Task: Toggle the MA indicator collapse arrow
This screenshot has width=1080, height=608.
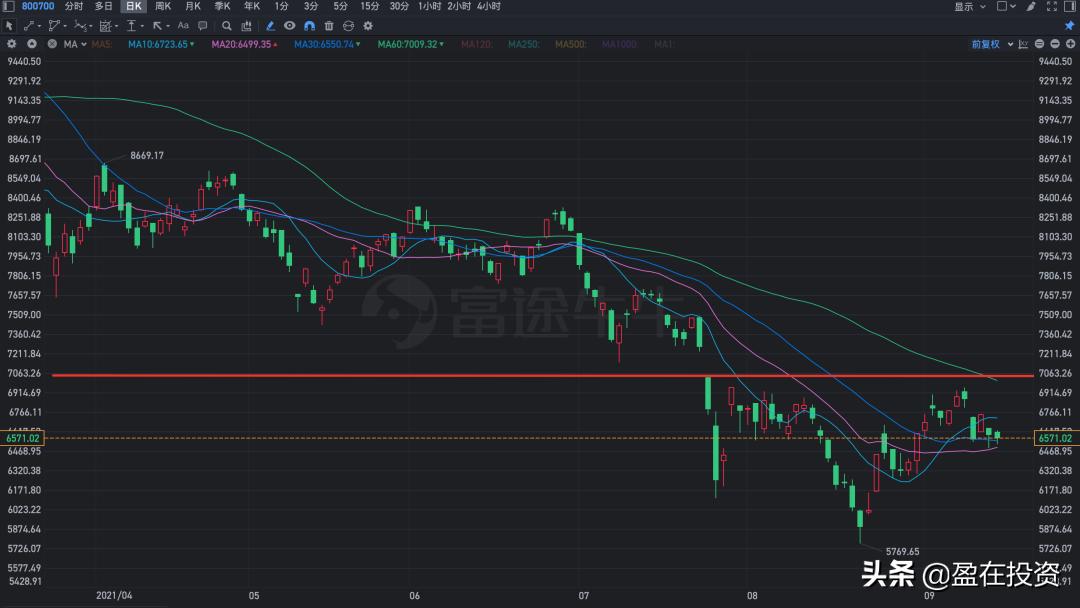Action: click(84, 44)
